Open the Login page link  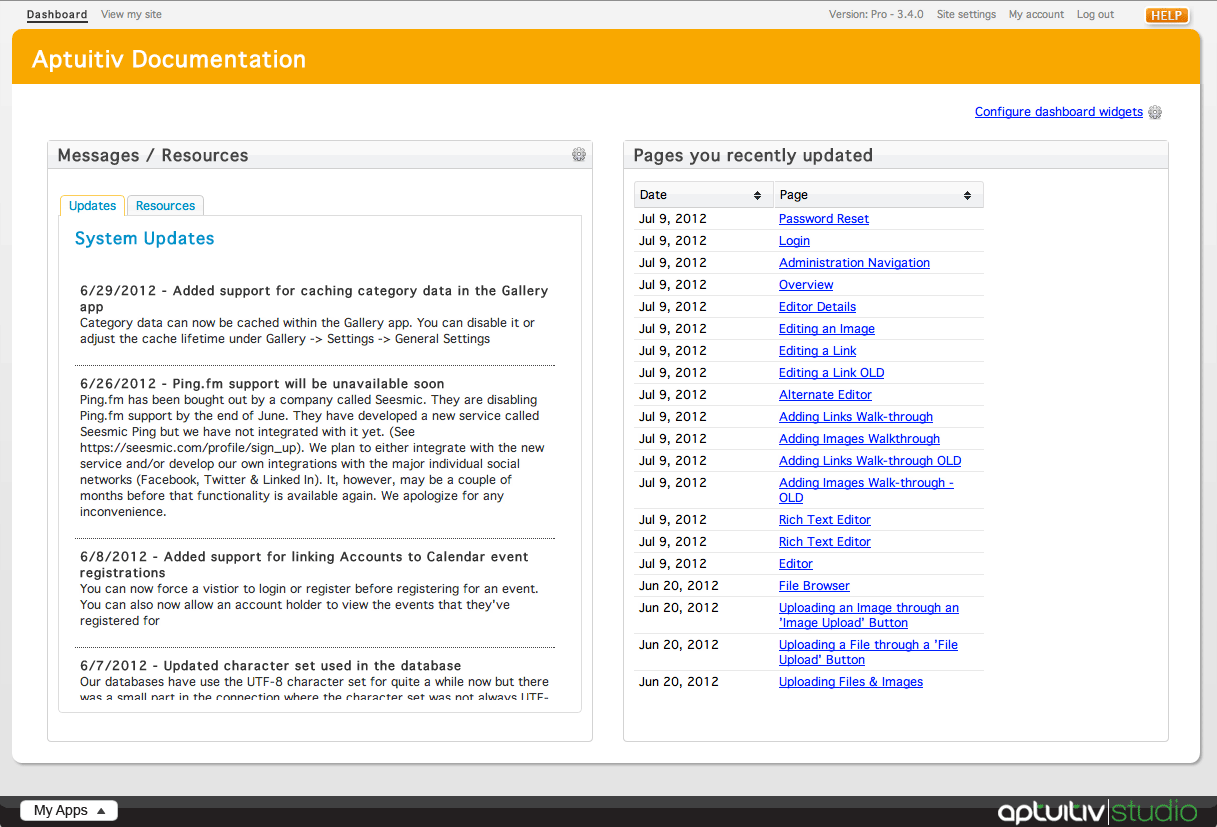pos(794,241)
